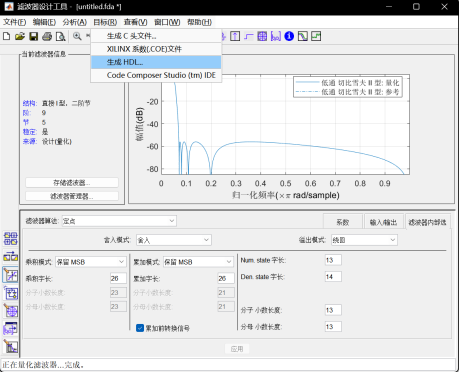Show pole-zero plot with the grid circle icon

point(262,36)
